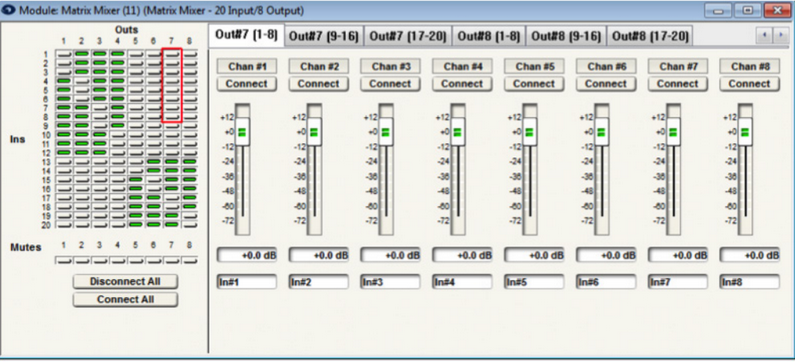Viewport: 795px width, 362px height.
Task: Click the Chan #4 button
Action: 462,66
